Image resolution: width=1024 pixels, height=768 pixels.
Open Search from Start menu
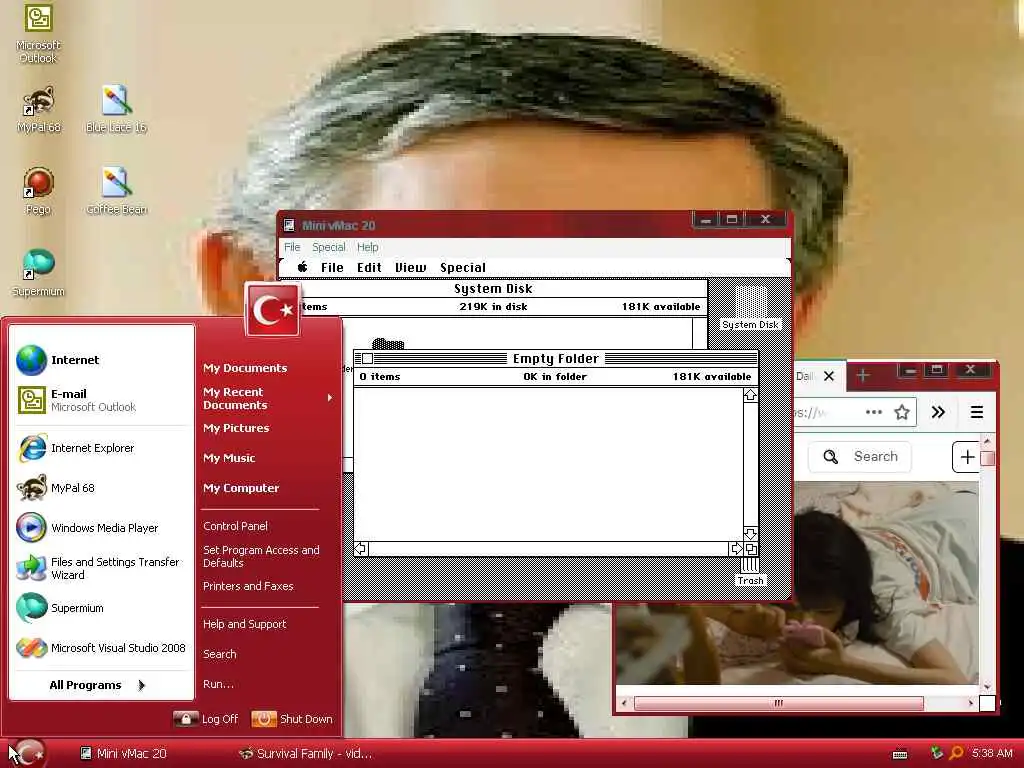(219, 654)
